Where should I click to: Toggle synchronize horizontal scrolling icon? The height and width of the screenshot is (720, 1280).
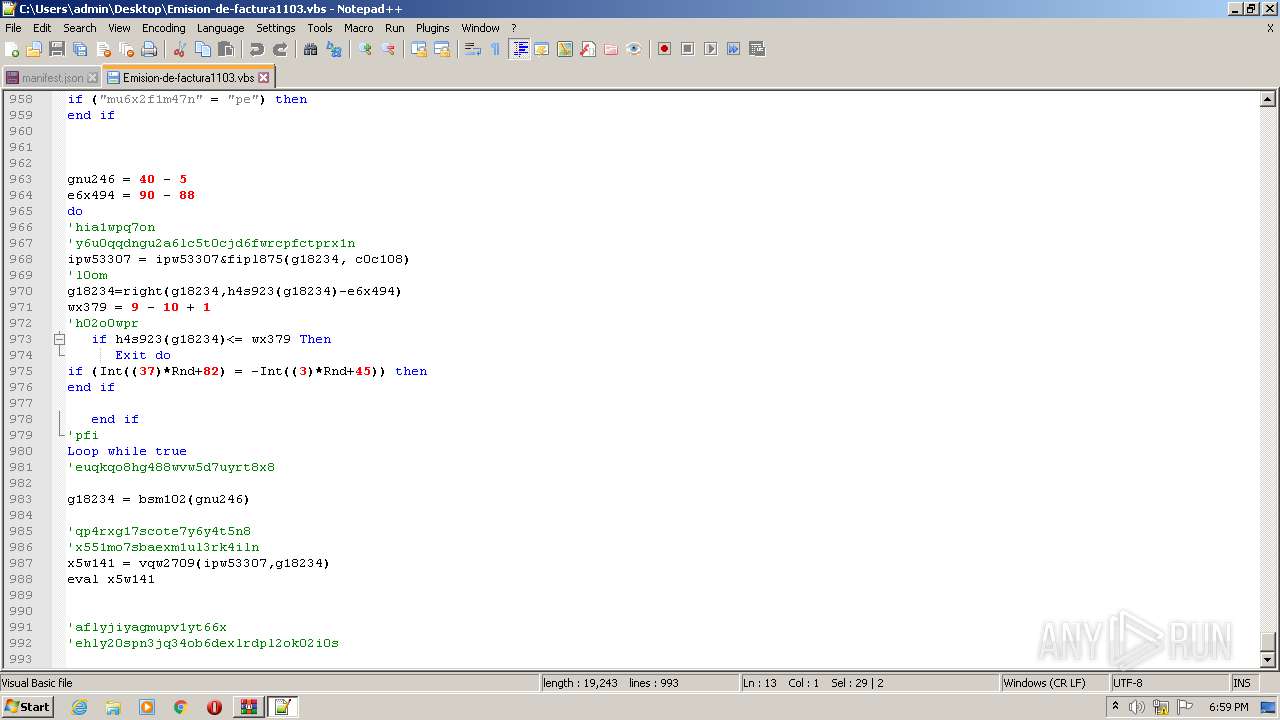tap(441, 49)
